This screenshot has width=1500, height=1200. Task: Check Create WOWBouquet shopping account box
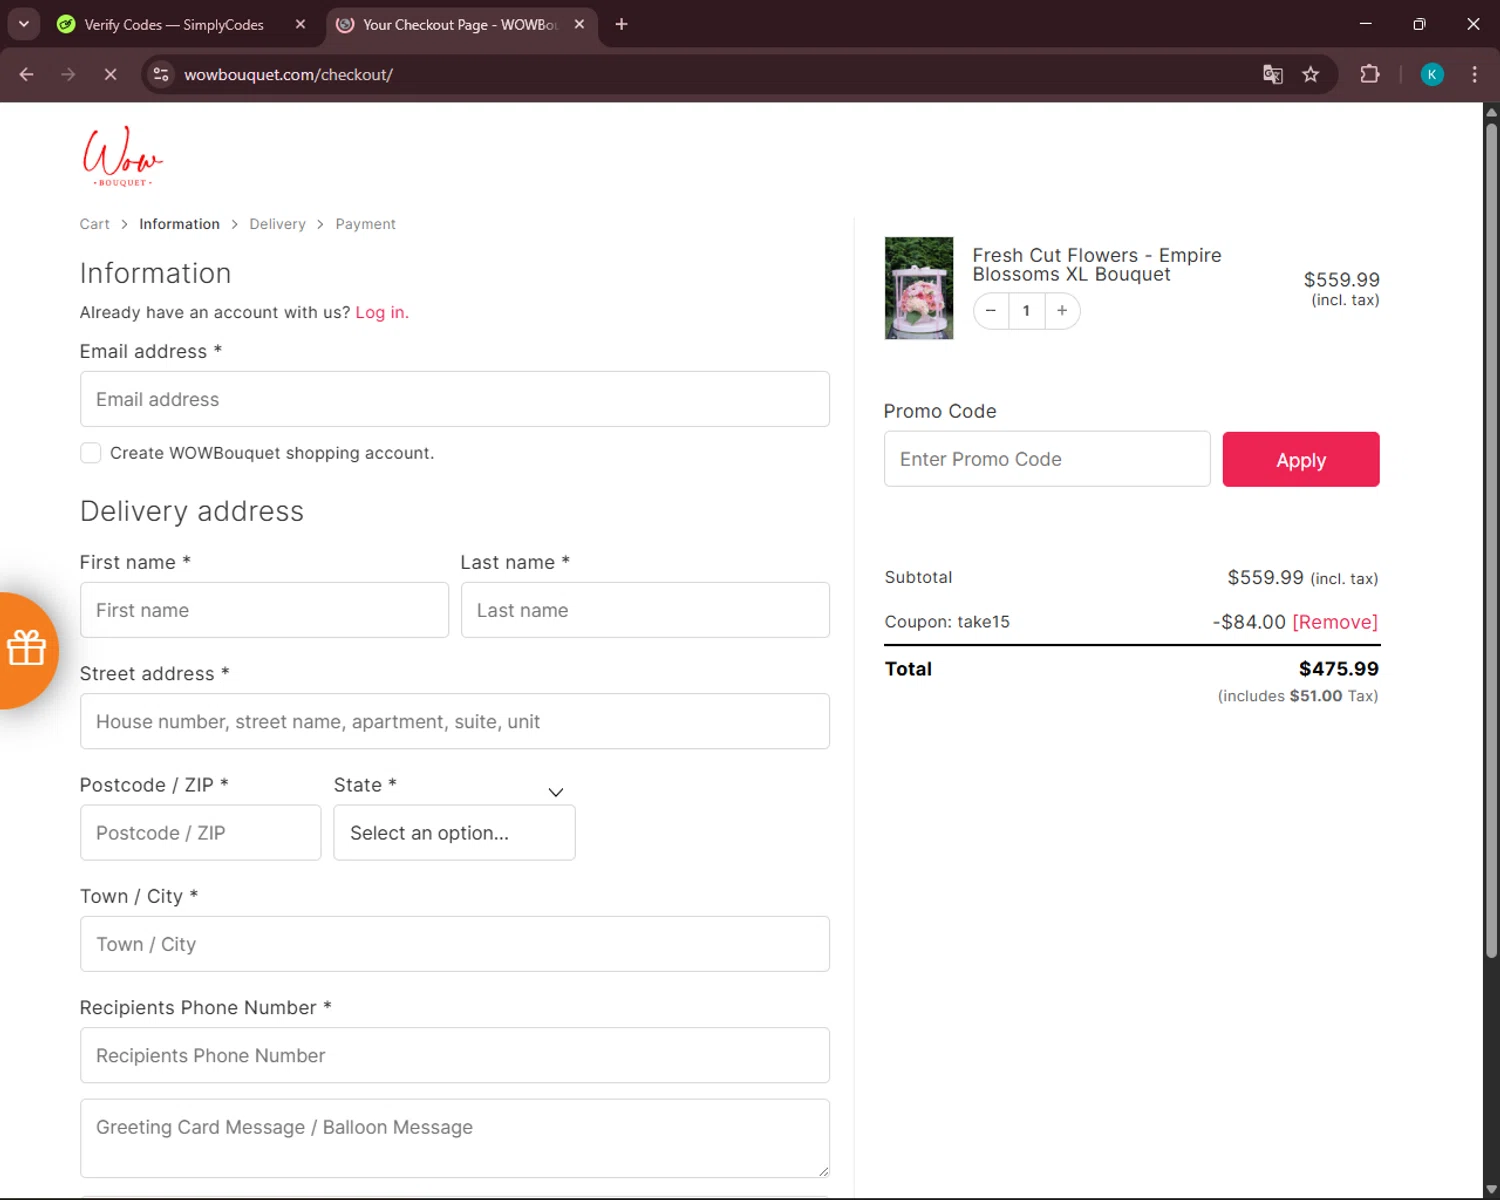(91, 453)
